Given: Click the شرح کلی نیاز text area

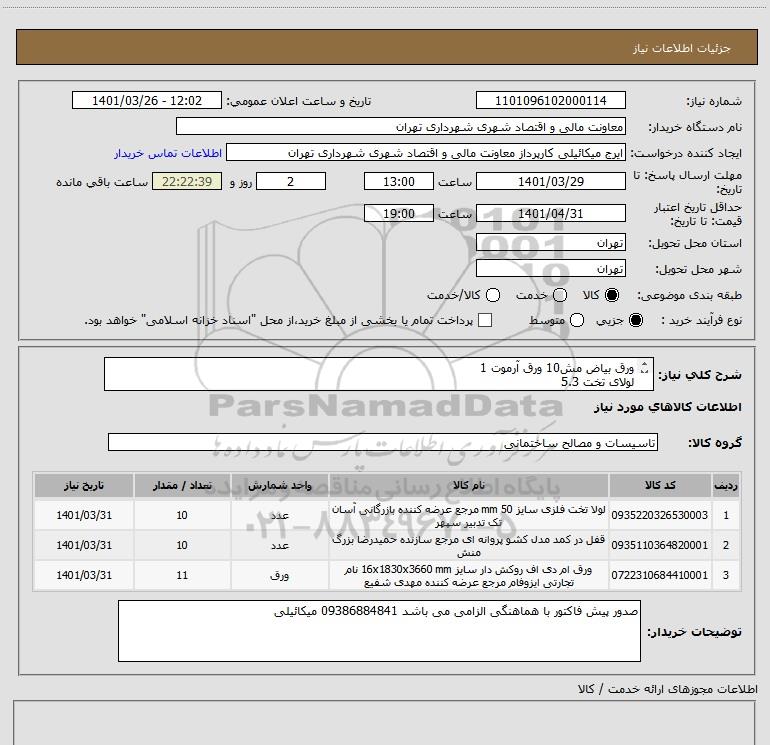Looking at the screenshot, I should (x=379, y=374).
